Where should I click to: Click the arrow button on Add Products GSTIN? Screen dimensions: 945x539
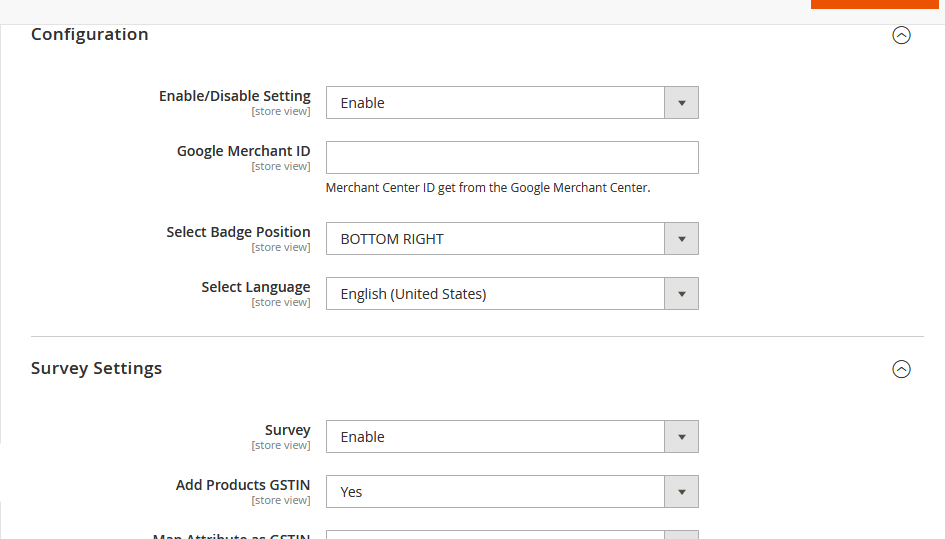click(x=681, y=492)
